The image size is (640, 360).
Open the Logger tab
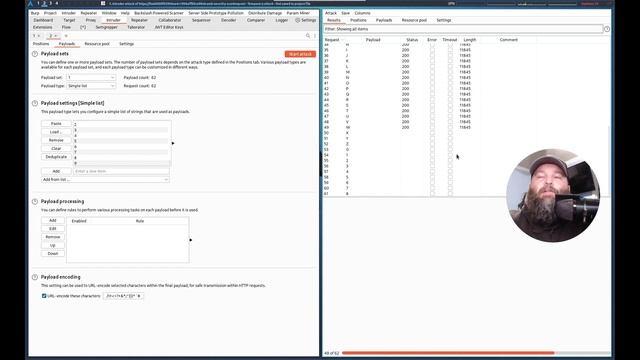[x=281, y=20]
